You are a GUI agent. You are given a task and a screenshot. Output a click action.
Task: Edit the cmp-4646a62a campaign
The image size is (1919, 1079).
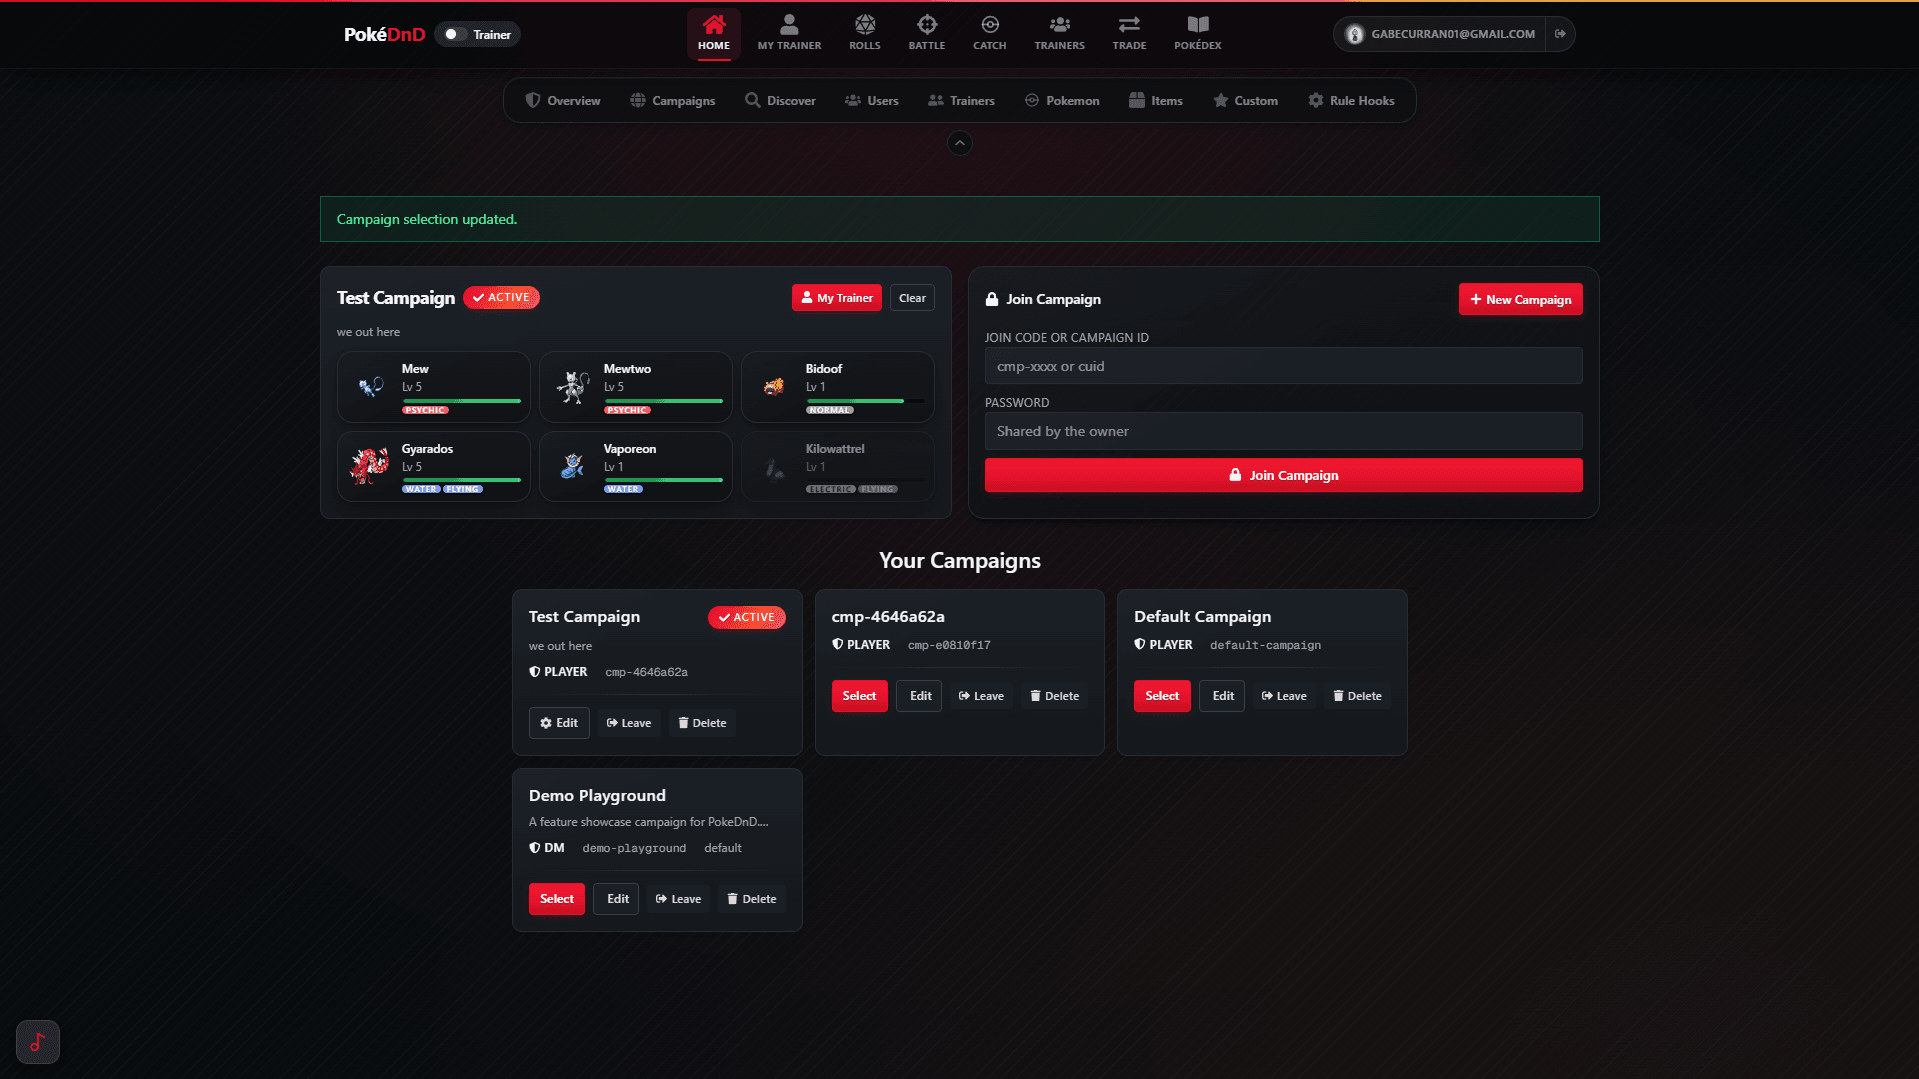920,696
